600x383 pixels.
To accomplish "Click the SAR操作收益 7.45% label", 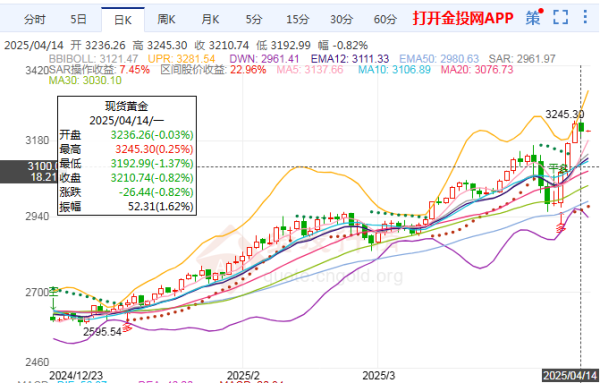I will (x=99, y=70).
